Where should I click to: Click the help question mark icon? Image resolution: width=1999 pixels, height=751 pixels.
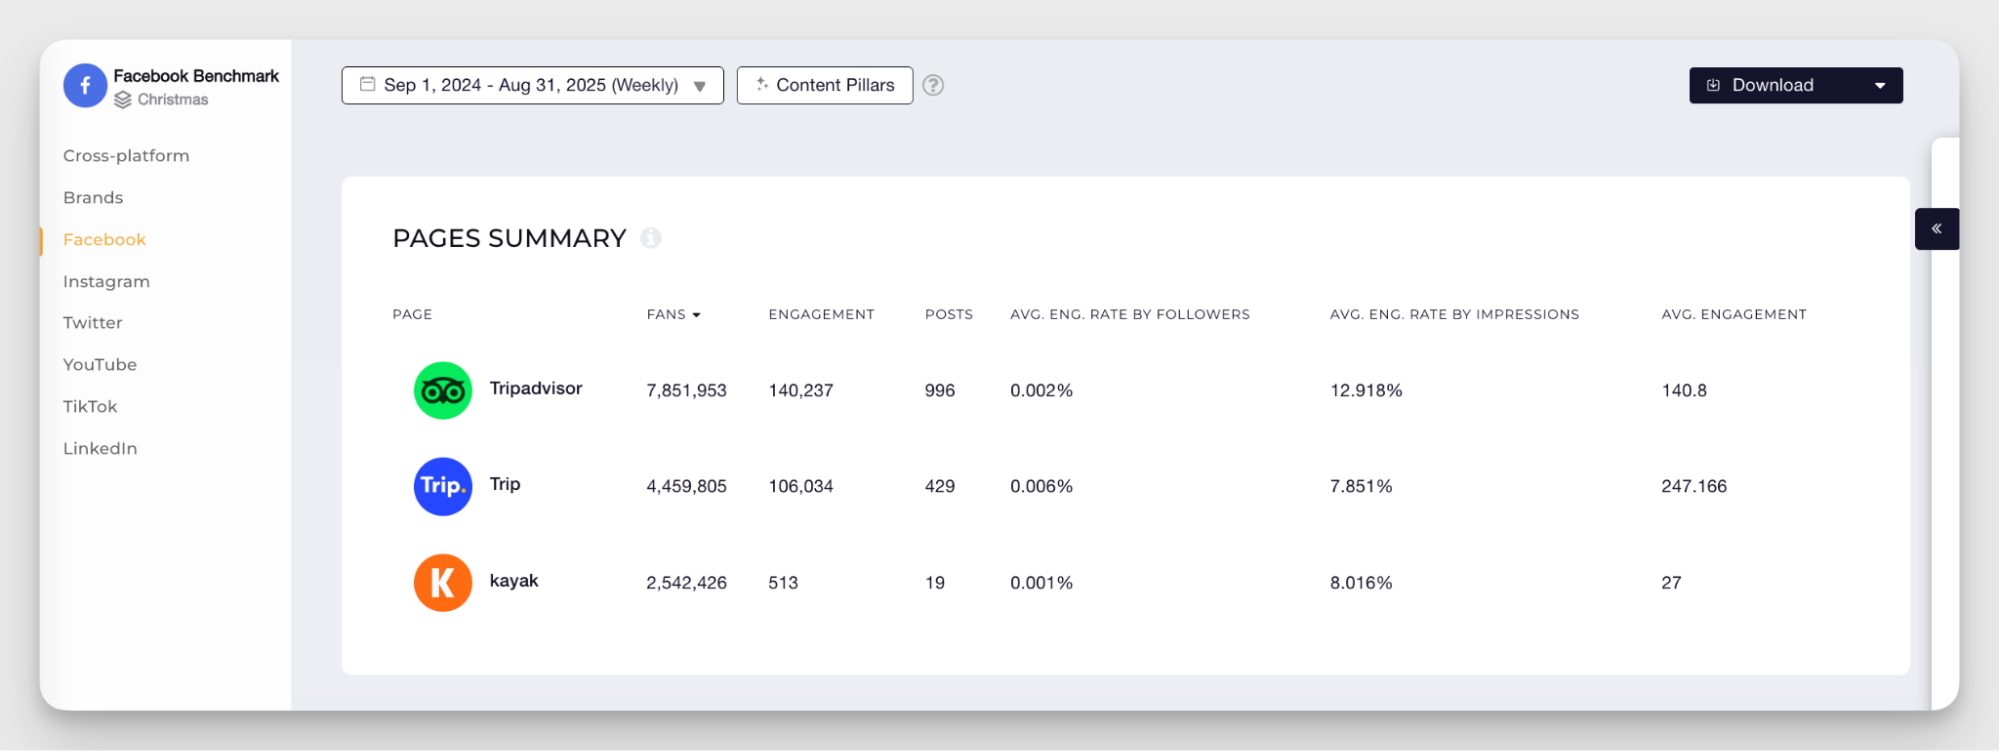click(x=932, y=86)
